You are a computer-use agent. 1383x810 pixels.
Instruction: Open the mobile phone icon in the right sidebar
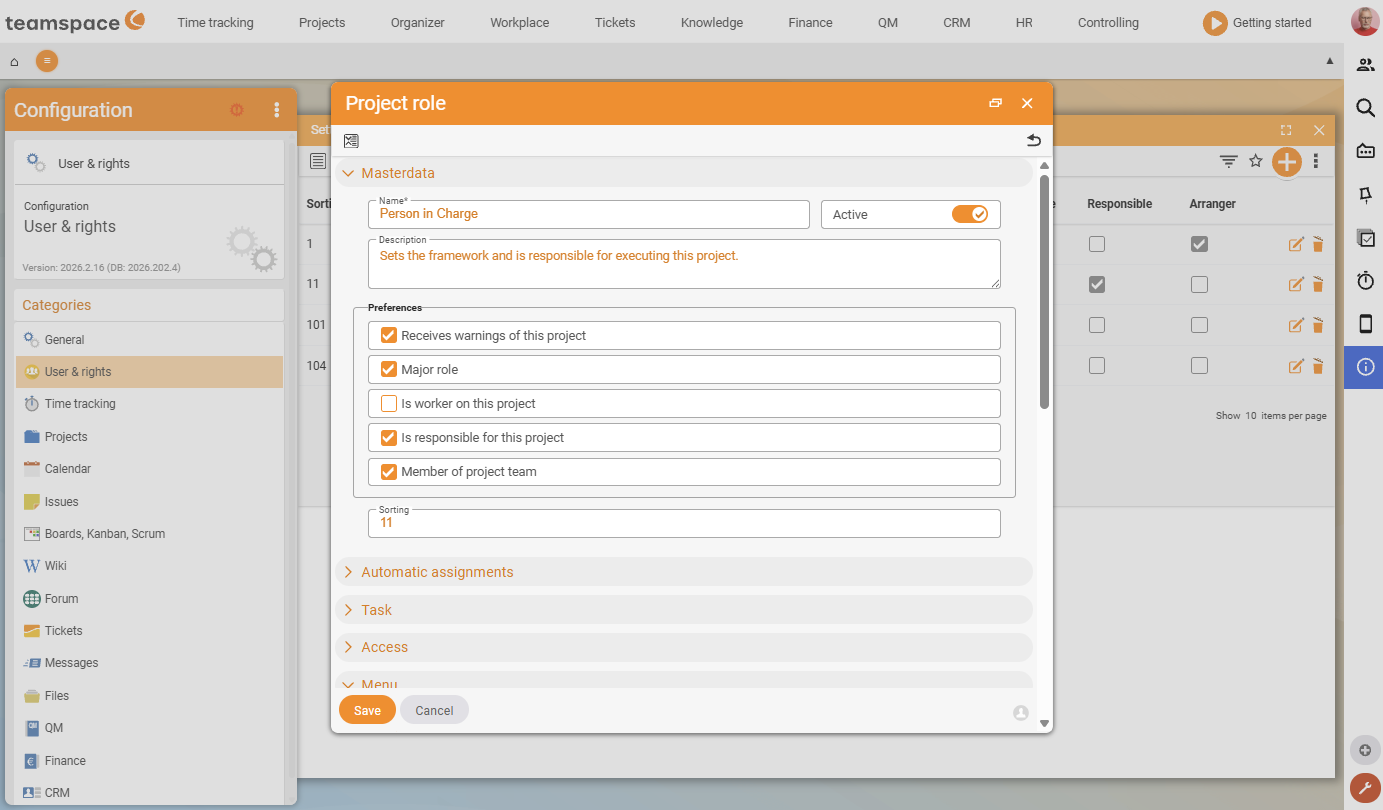(1365, 323)
